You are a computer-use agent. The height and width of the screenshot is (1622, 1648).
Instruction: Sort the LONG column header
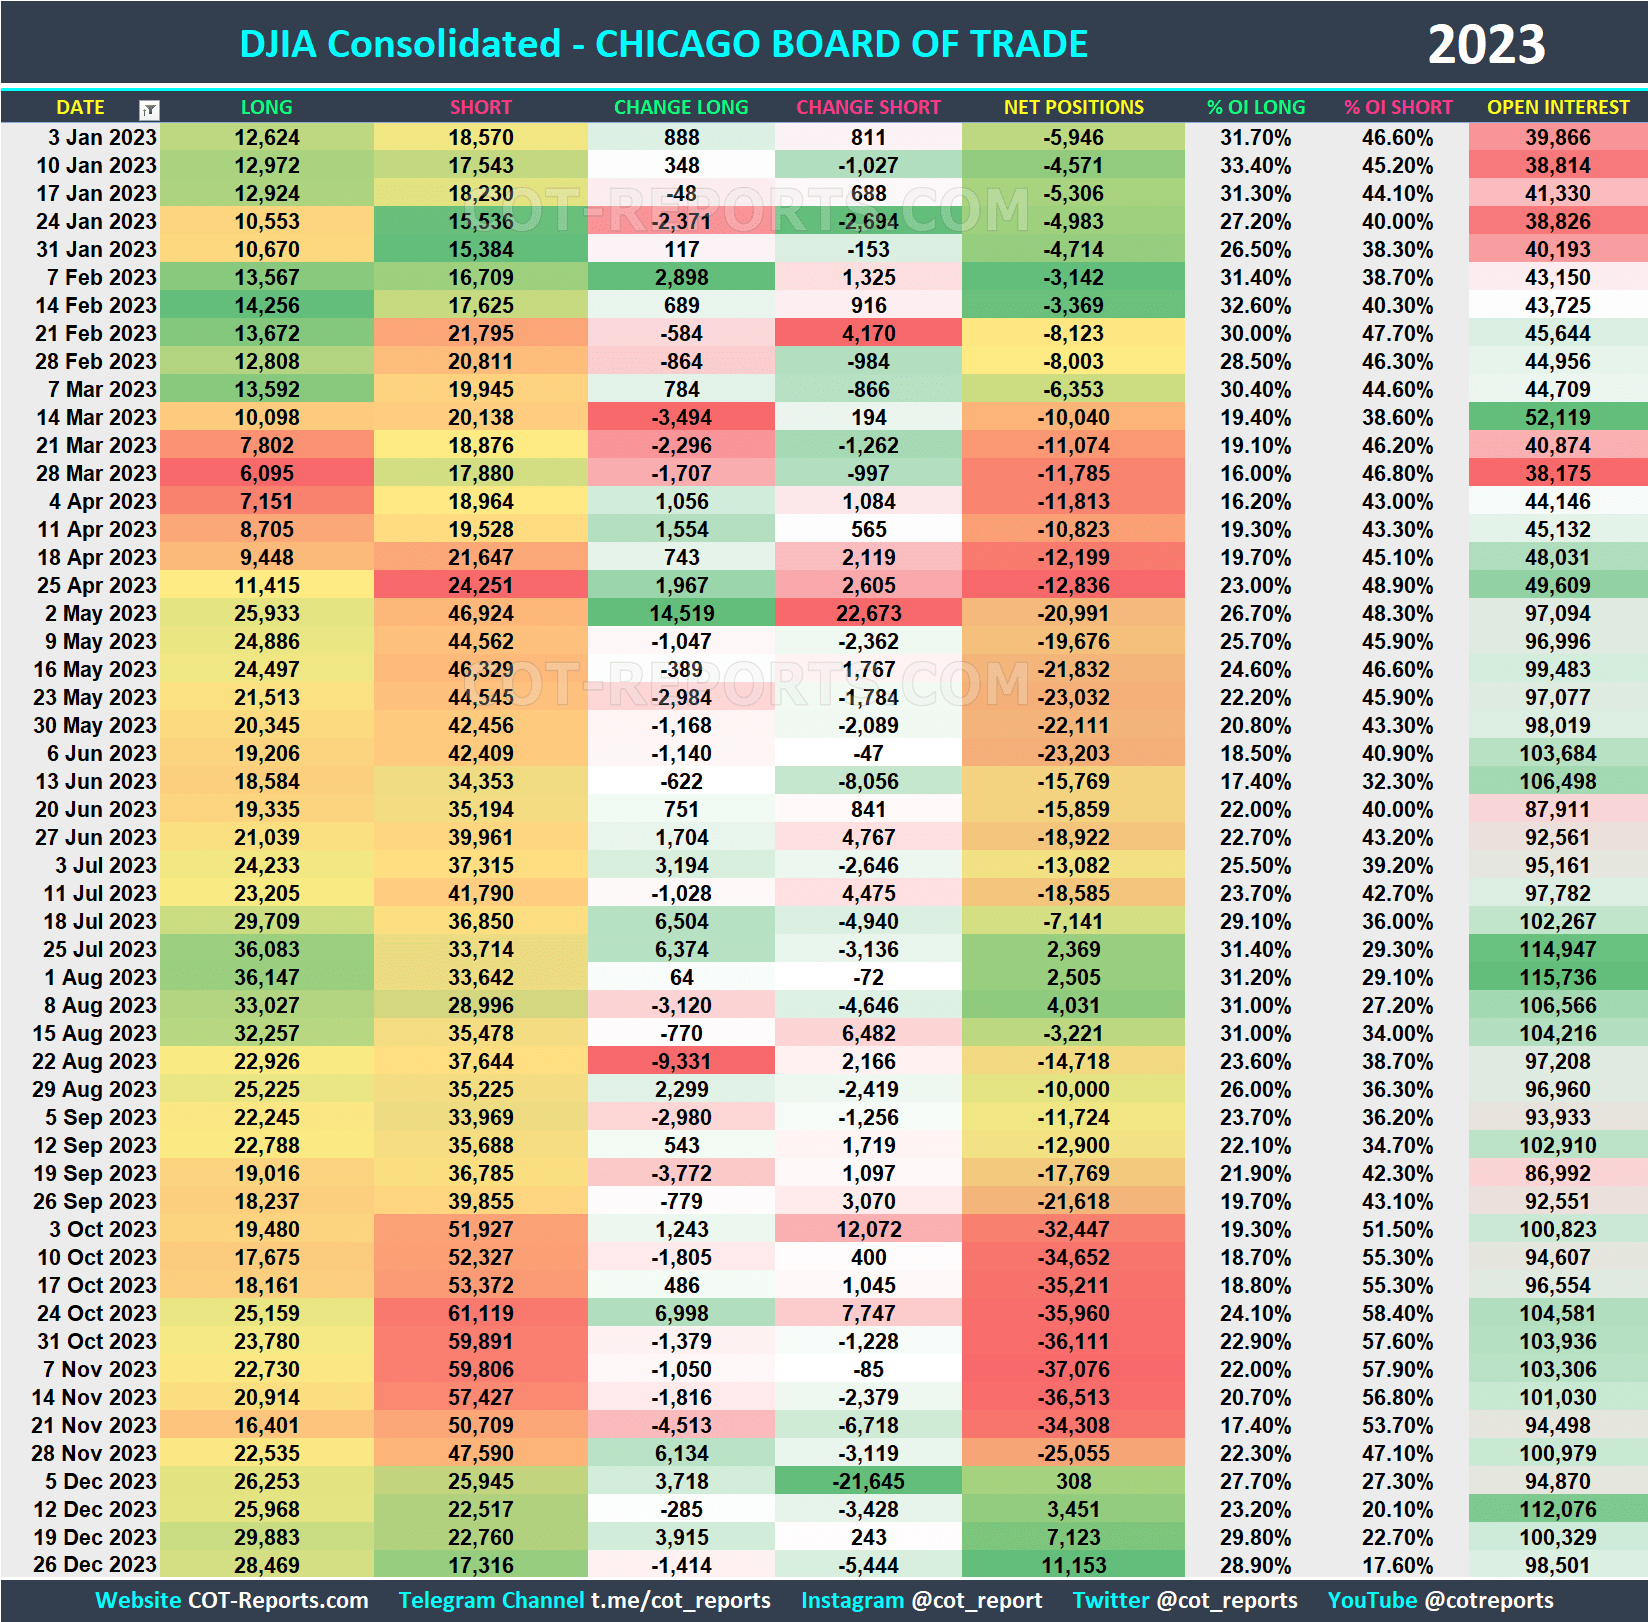[x=266, y=107]
